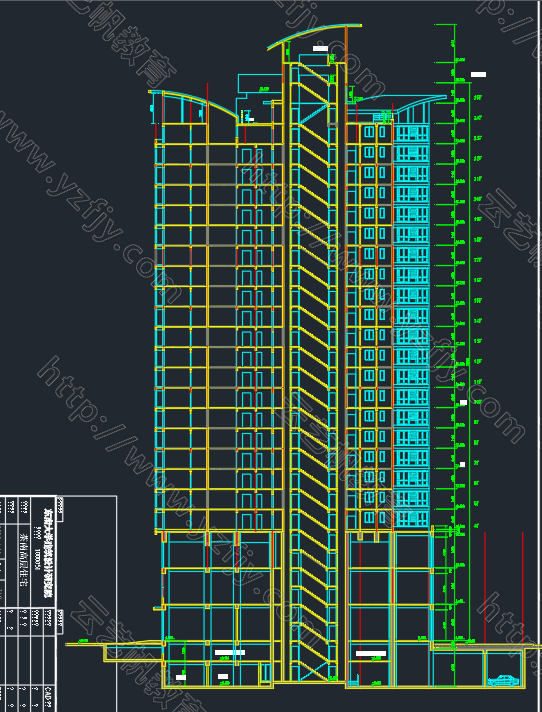Click the car symbol in the underground garage
Screen dimensions: 542x712
[503, 680]
